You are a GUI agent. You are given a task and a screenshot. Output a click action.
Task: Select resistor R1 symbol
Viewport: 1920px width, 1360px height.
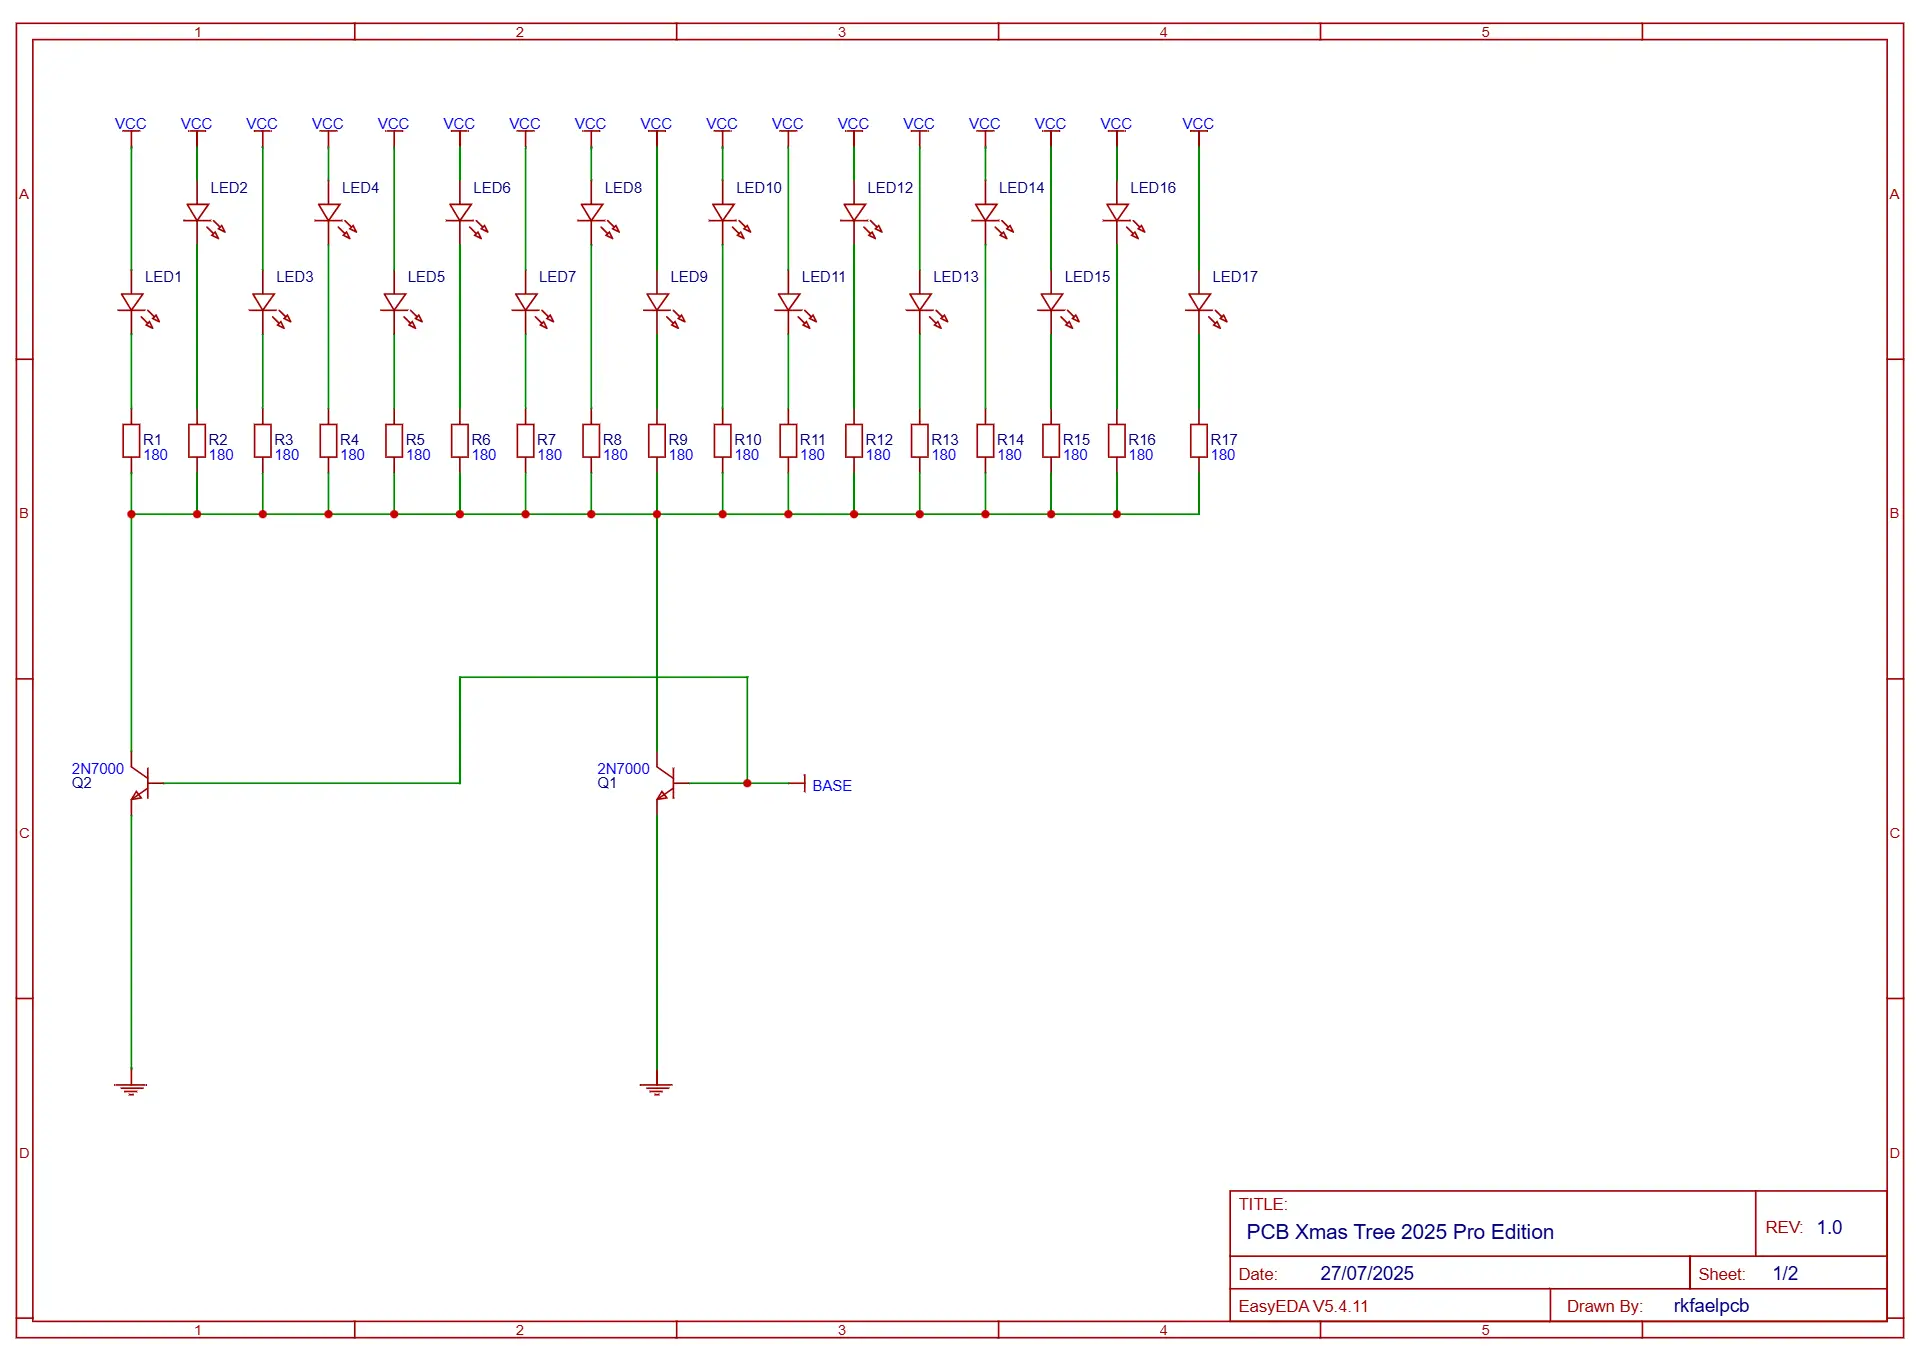(131, 441)
